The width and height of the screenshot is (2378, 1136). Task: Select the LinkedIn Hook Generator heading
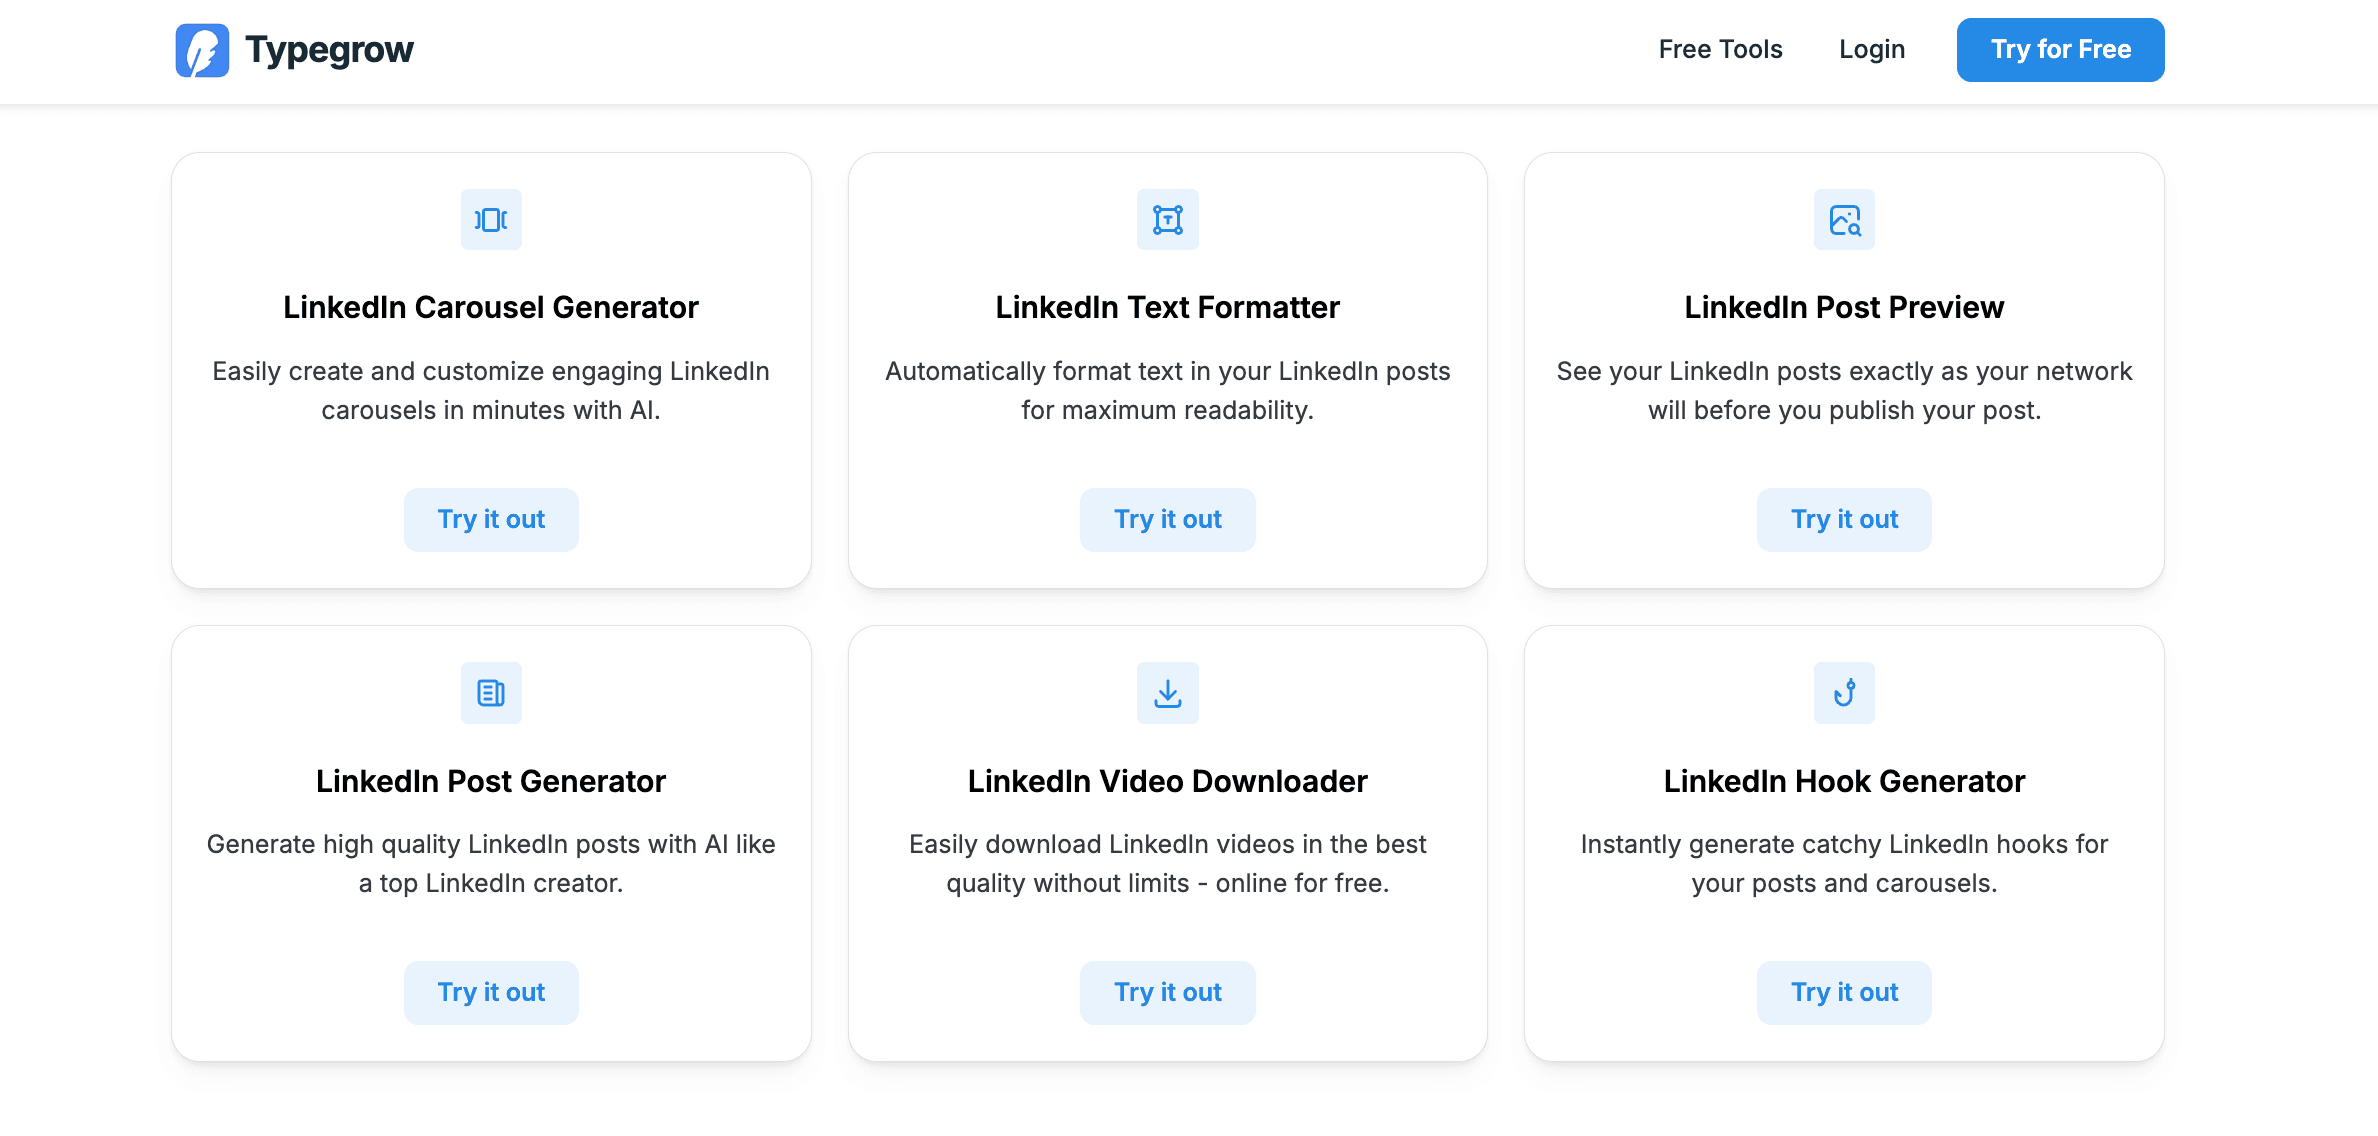click(1844, 781)
